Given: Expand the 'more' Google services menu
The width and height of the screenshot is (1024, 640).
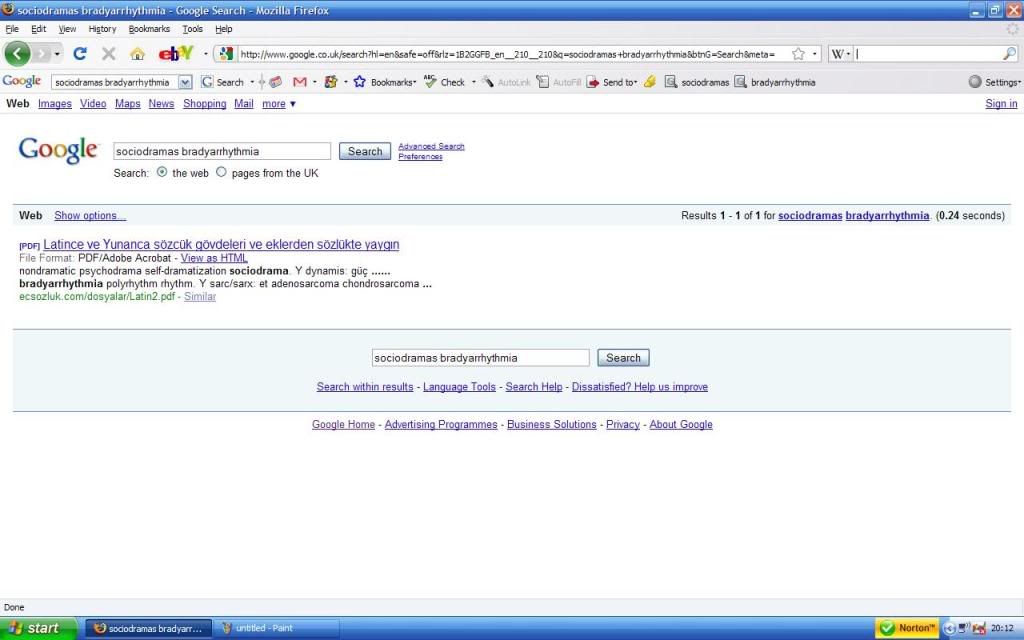Looking at the screenshot, I should point(279,104).
